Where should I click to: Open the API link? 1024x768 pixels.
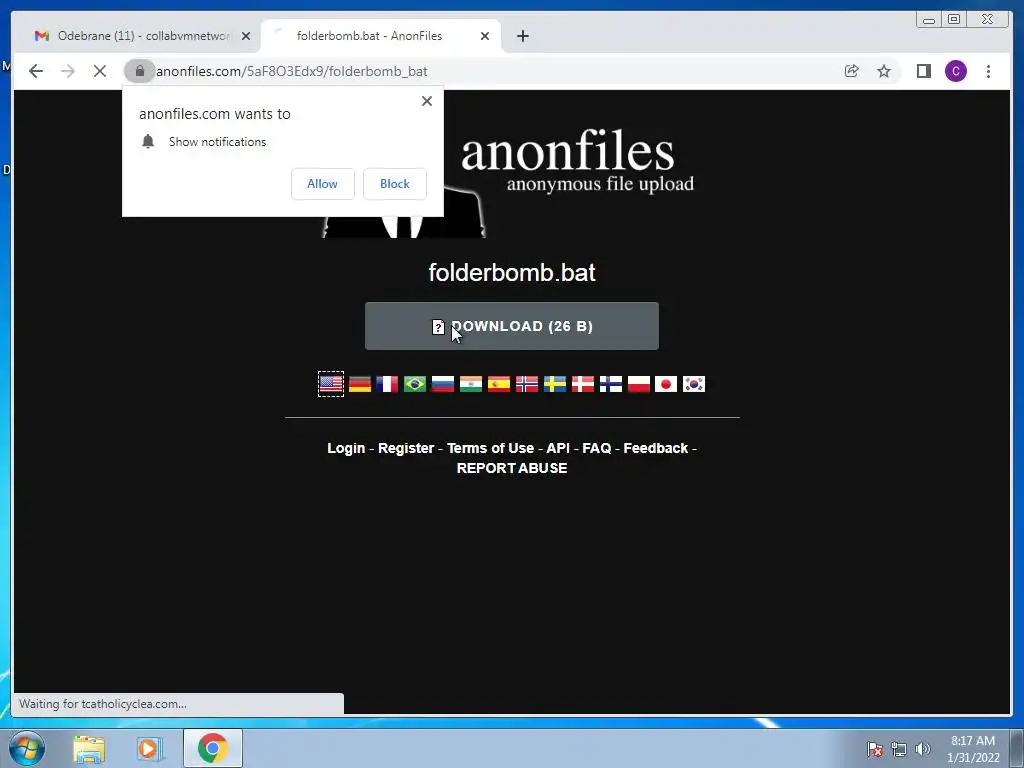558,448
